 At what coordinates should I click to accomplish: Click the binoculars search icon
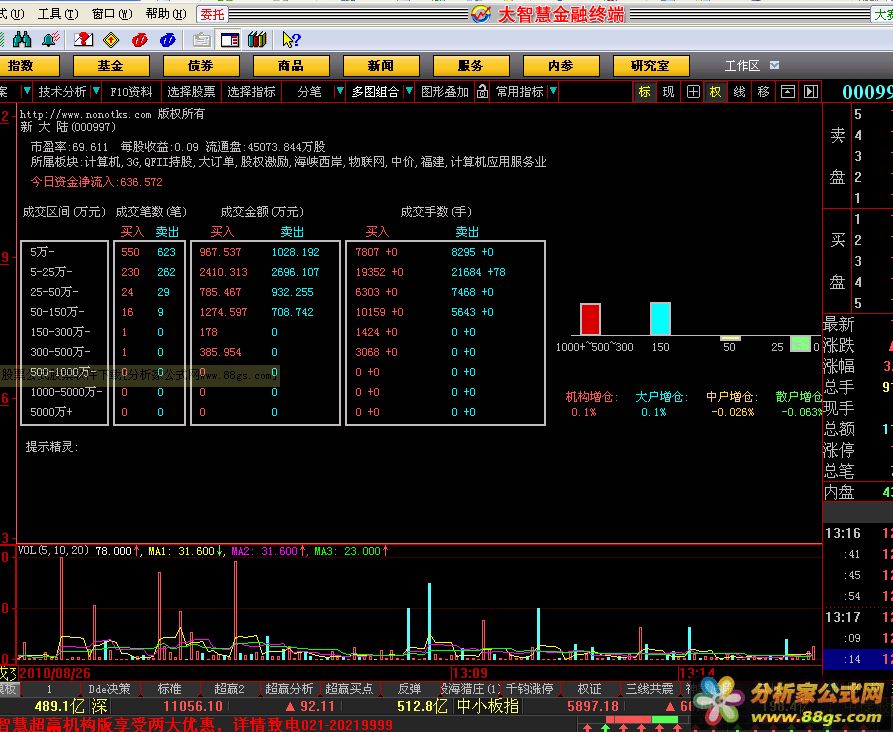click(22, 39)
